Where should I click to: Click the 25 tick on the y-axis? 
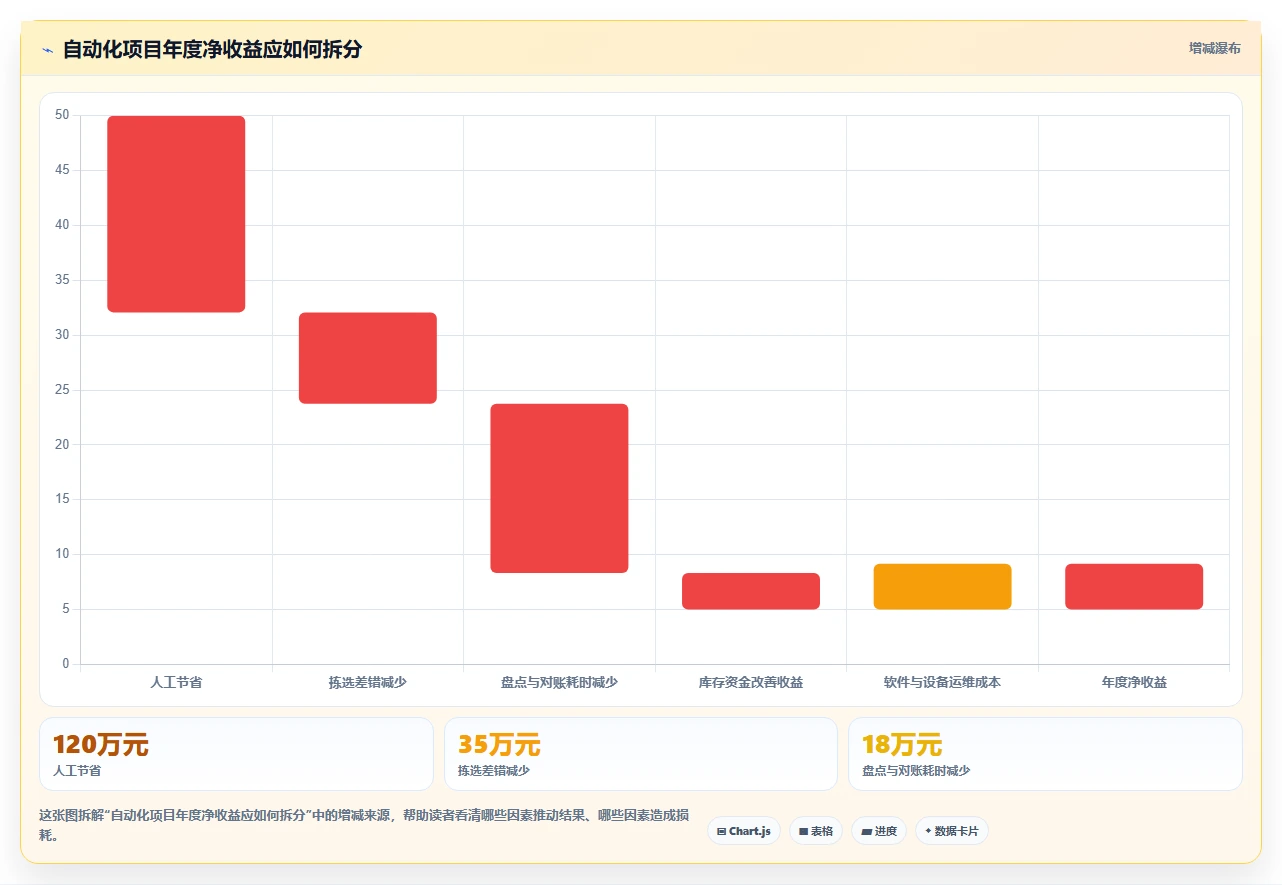[62, 389]
